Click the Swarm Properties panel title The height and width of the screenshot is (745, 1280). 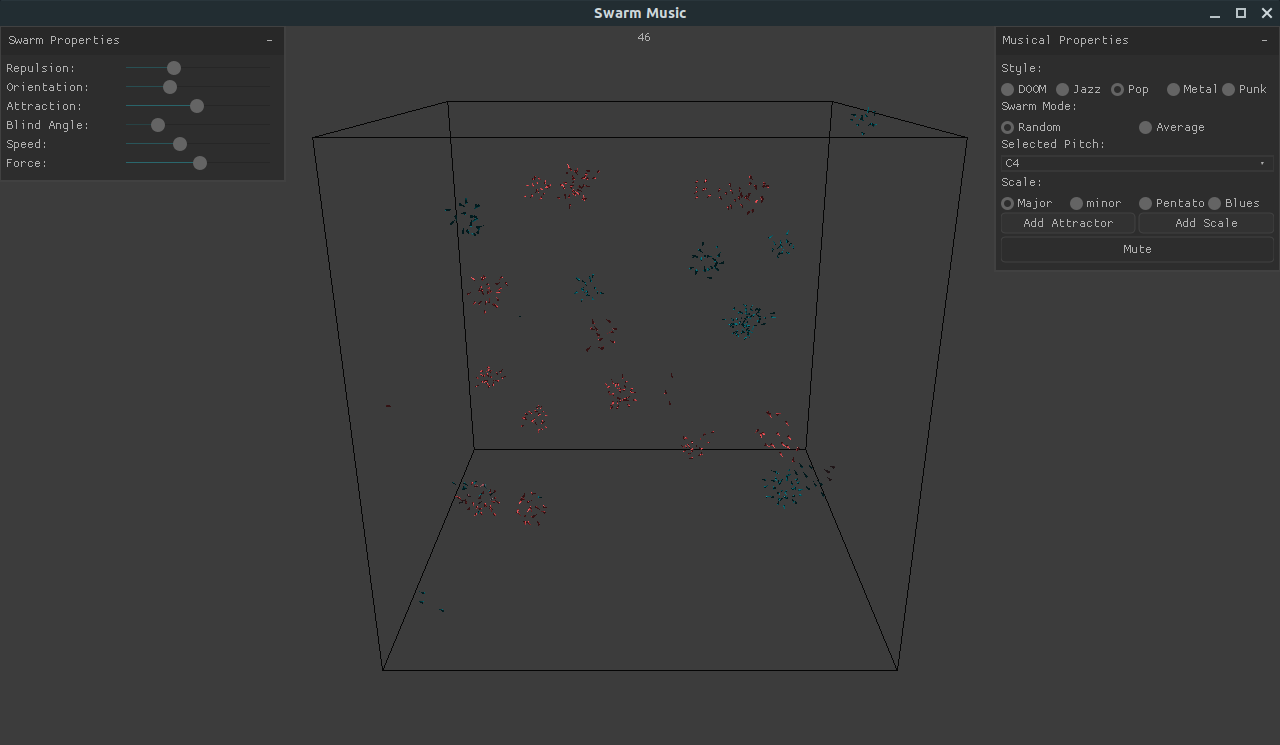pyautogui.click(x=64, y=40)
